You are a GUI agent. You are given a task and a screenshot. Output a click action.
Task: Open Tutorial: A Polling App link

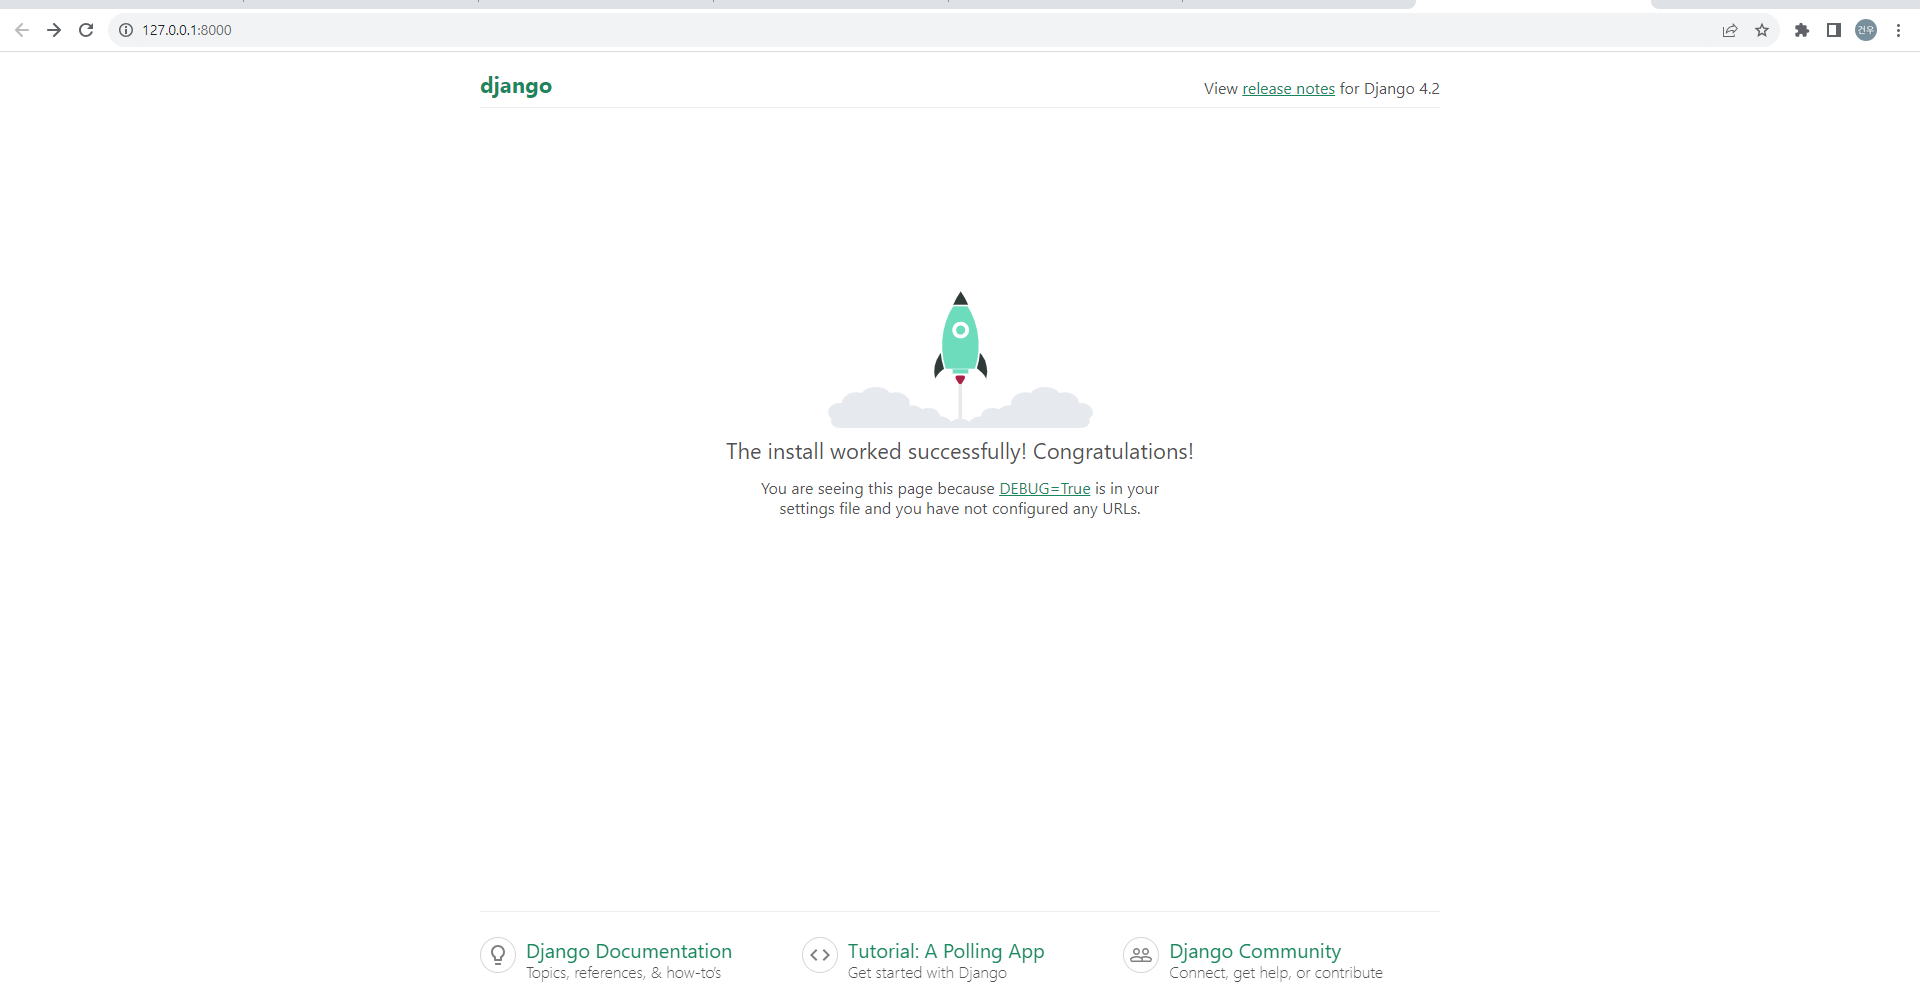(946, 951)
